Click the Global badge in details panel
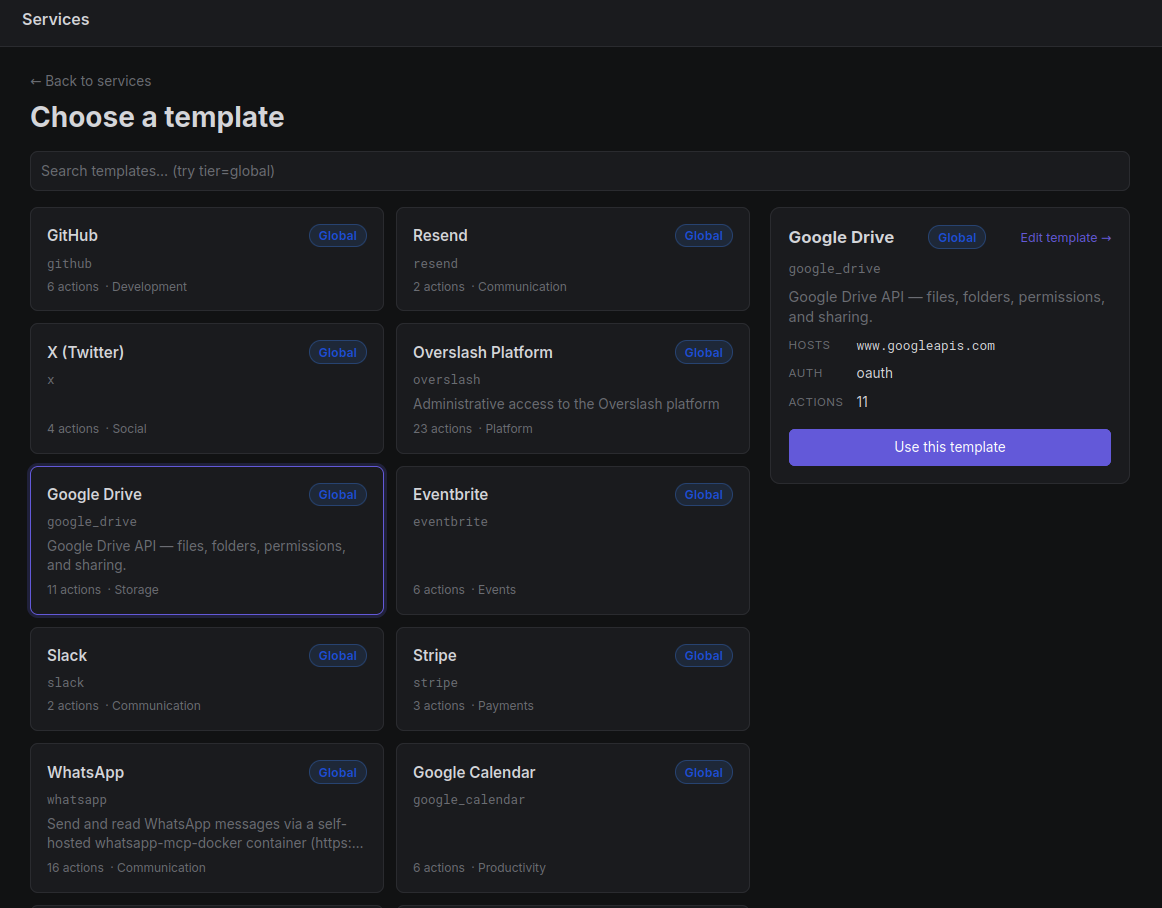The image size is (1162, 908). [957, 238]
